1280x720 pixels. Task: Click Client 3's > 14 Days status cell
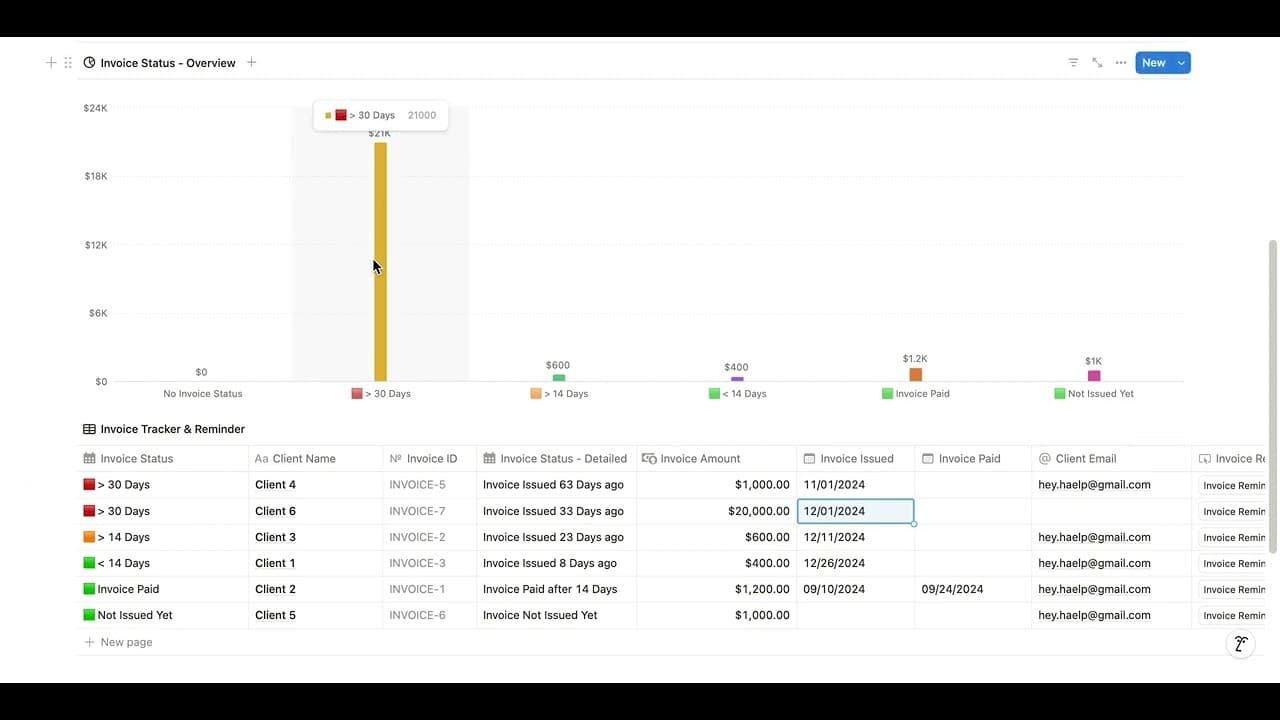click(x=163, y=537)
